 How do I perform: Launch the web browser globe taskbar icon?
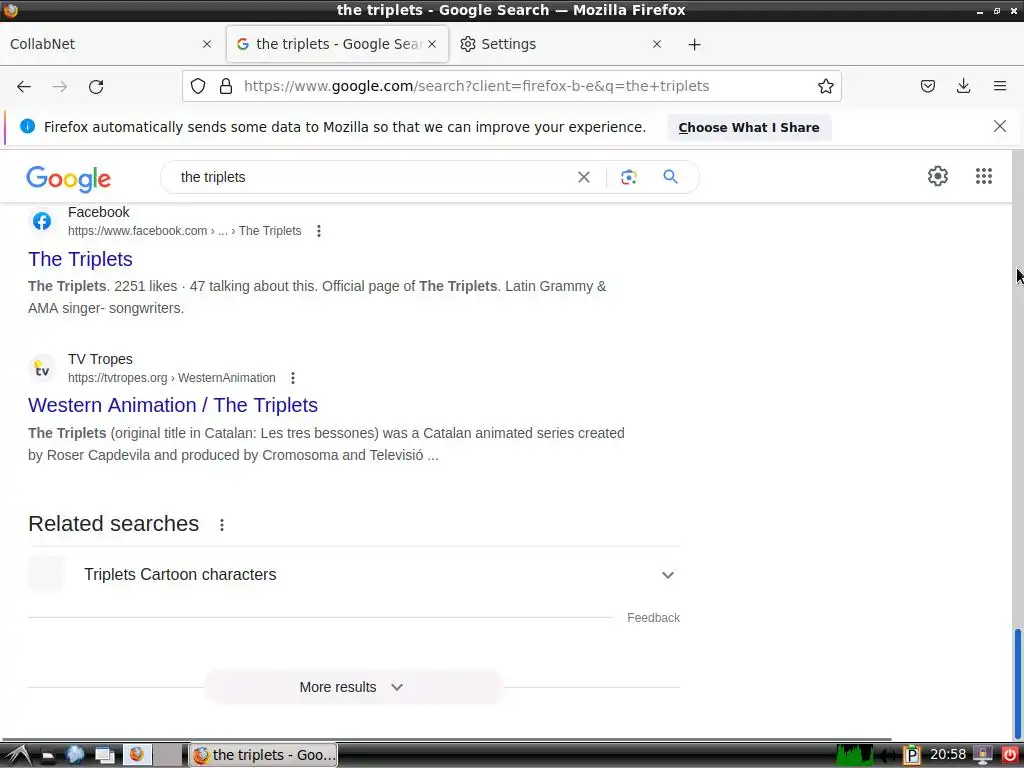click(75, 755)
